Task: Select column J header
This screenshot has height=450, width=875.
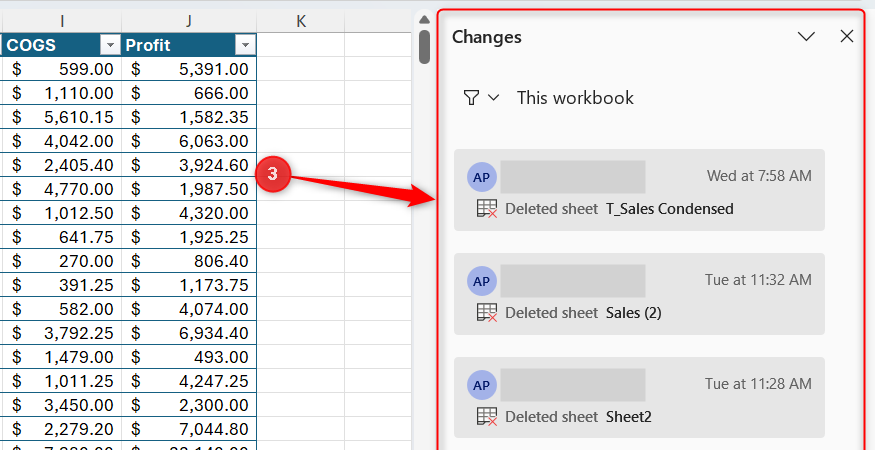Action: point(189,21)
